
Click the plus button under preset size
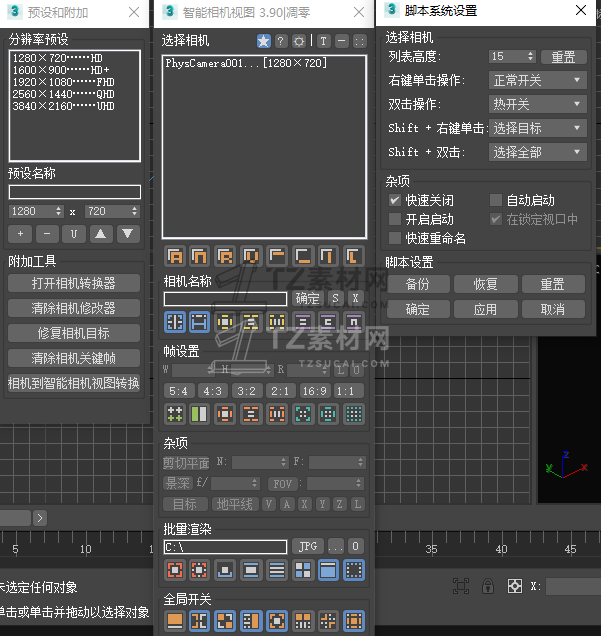[x=21, y=234]
